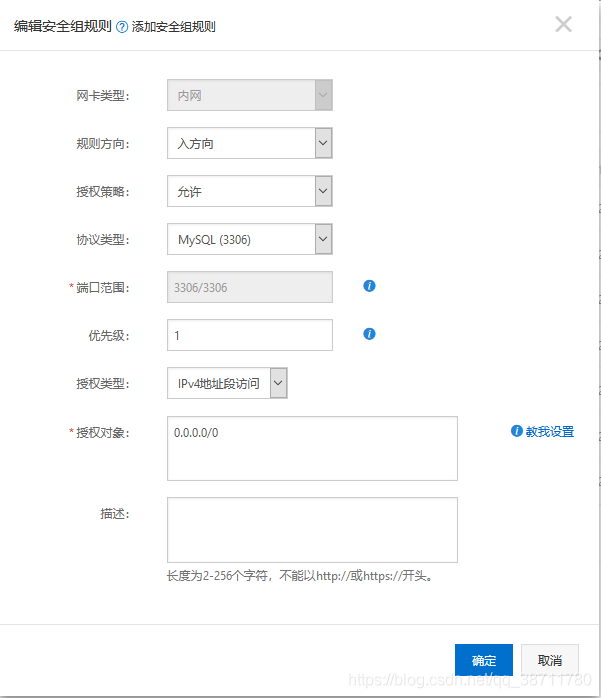Open the 授权类型 dropdown showing IPv4地址段访问

click(x=227, y=383)
